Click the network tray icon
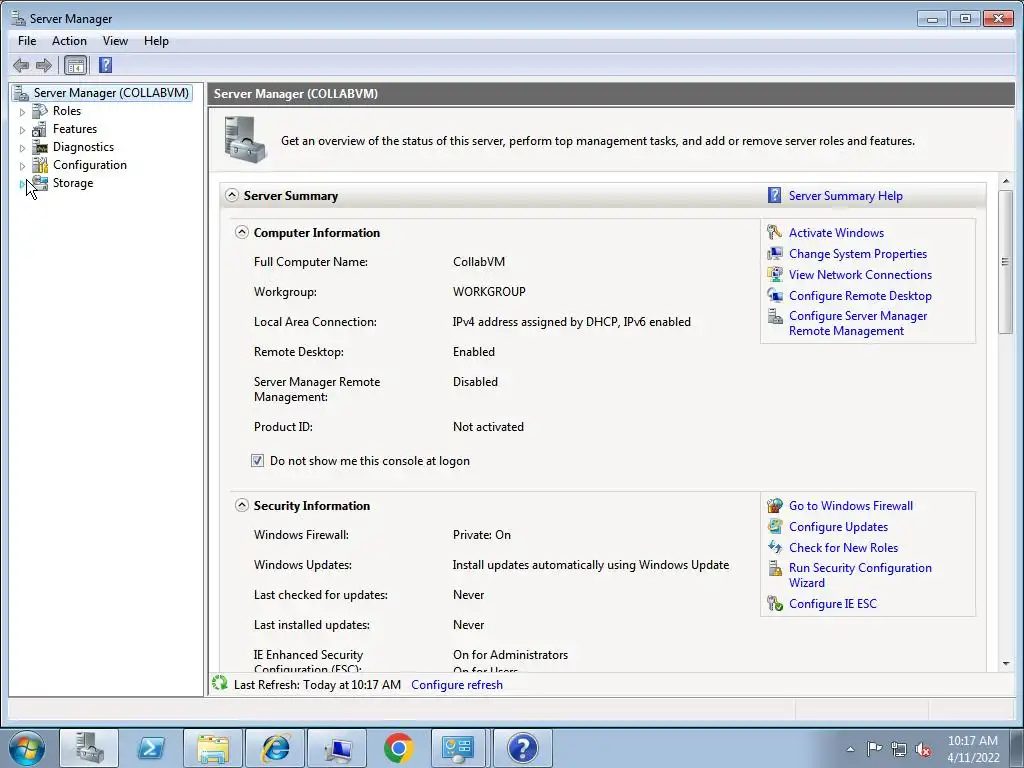 [x=899, y=749]
